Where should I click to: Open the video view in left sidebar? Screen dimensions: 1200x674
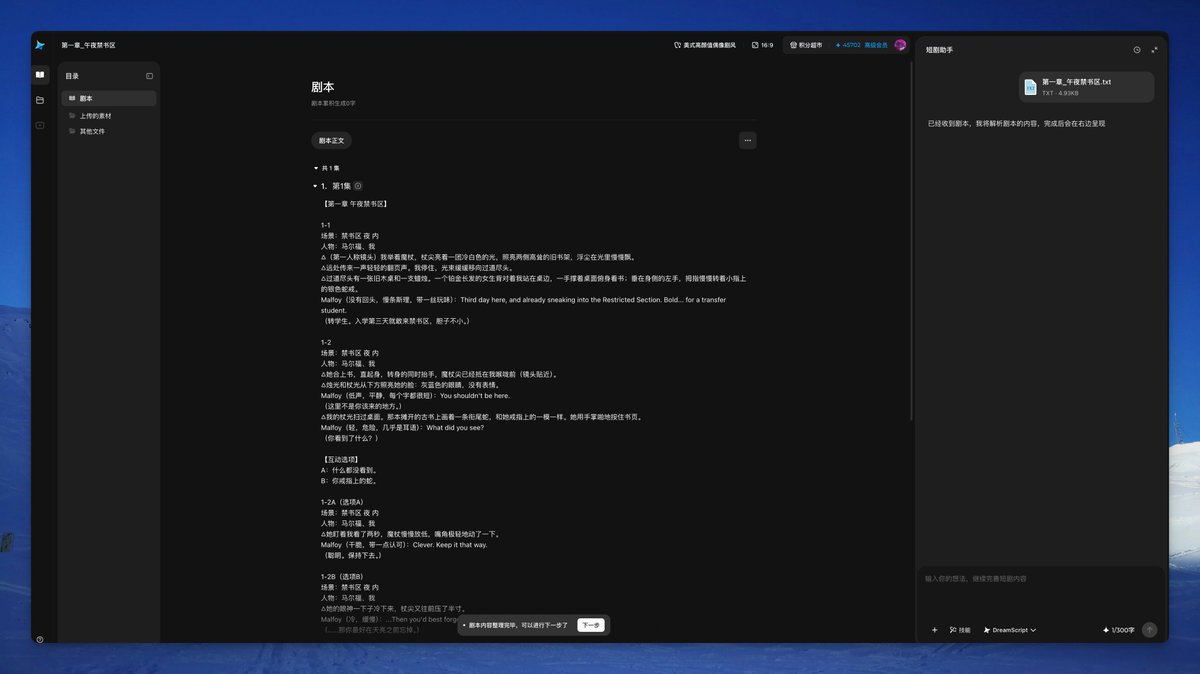(x=40, y=126)
